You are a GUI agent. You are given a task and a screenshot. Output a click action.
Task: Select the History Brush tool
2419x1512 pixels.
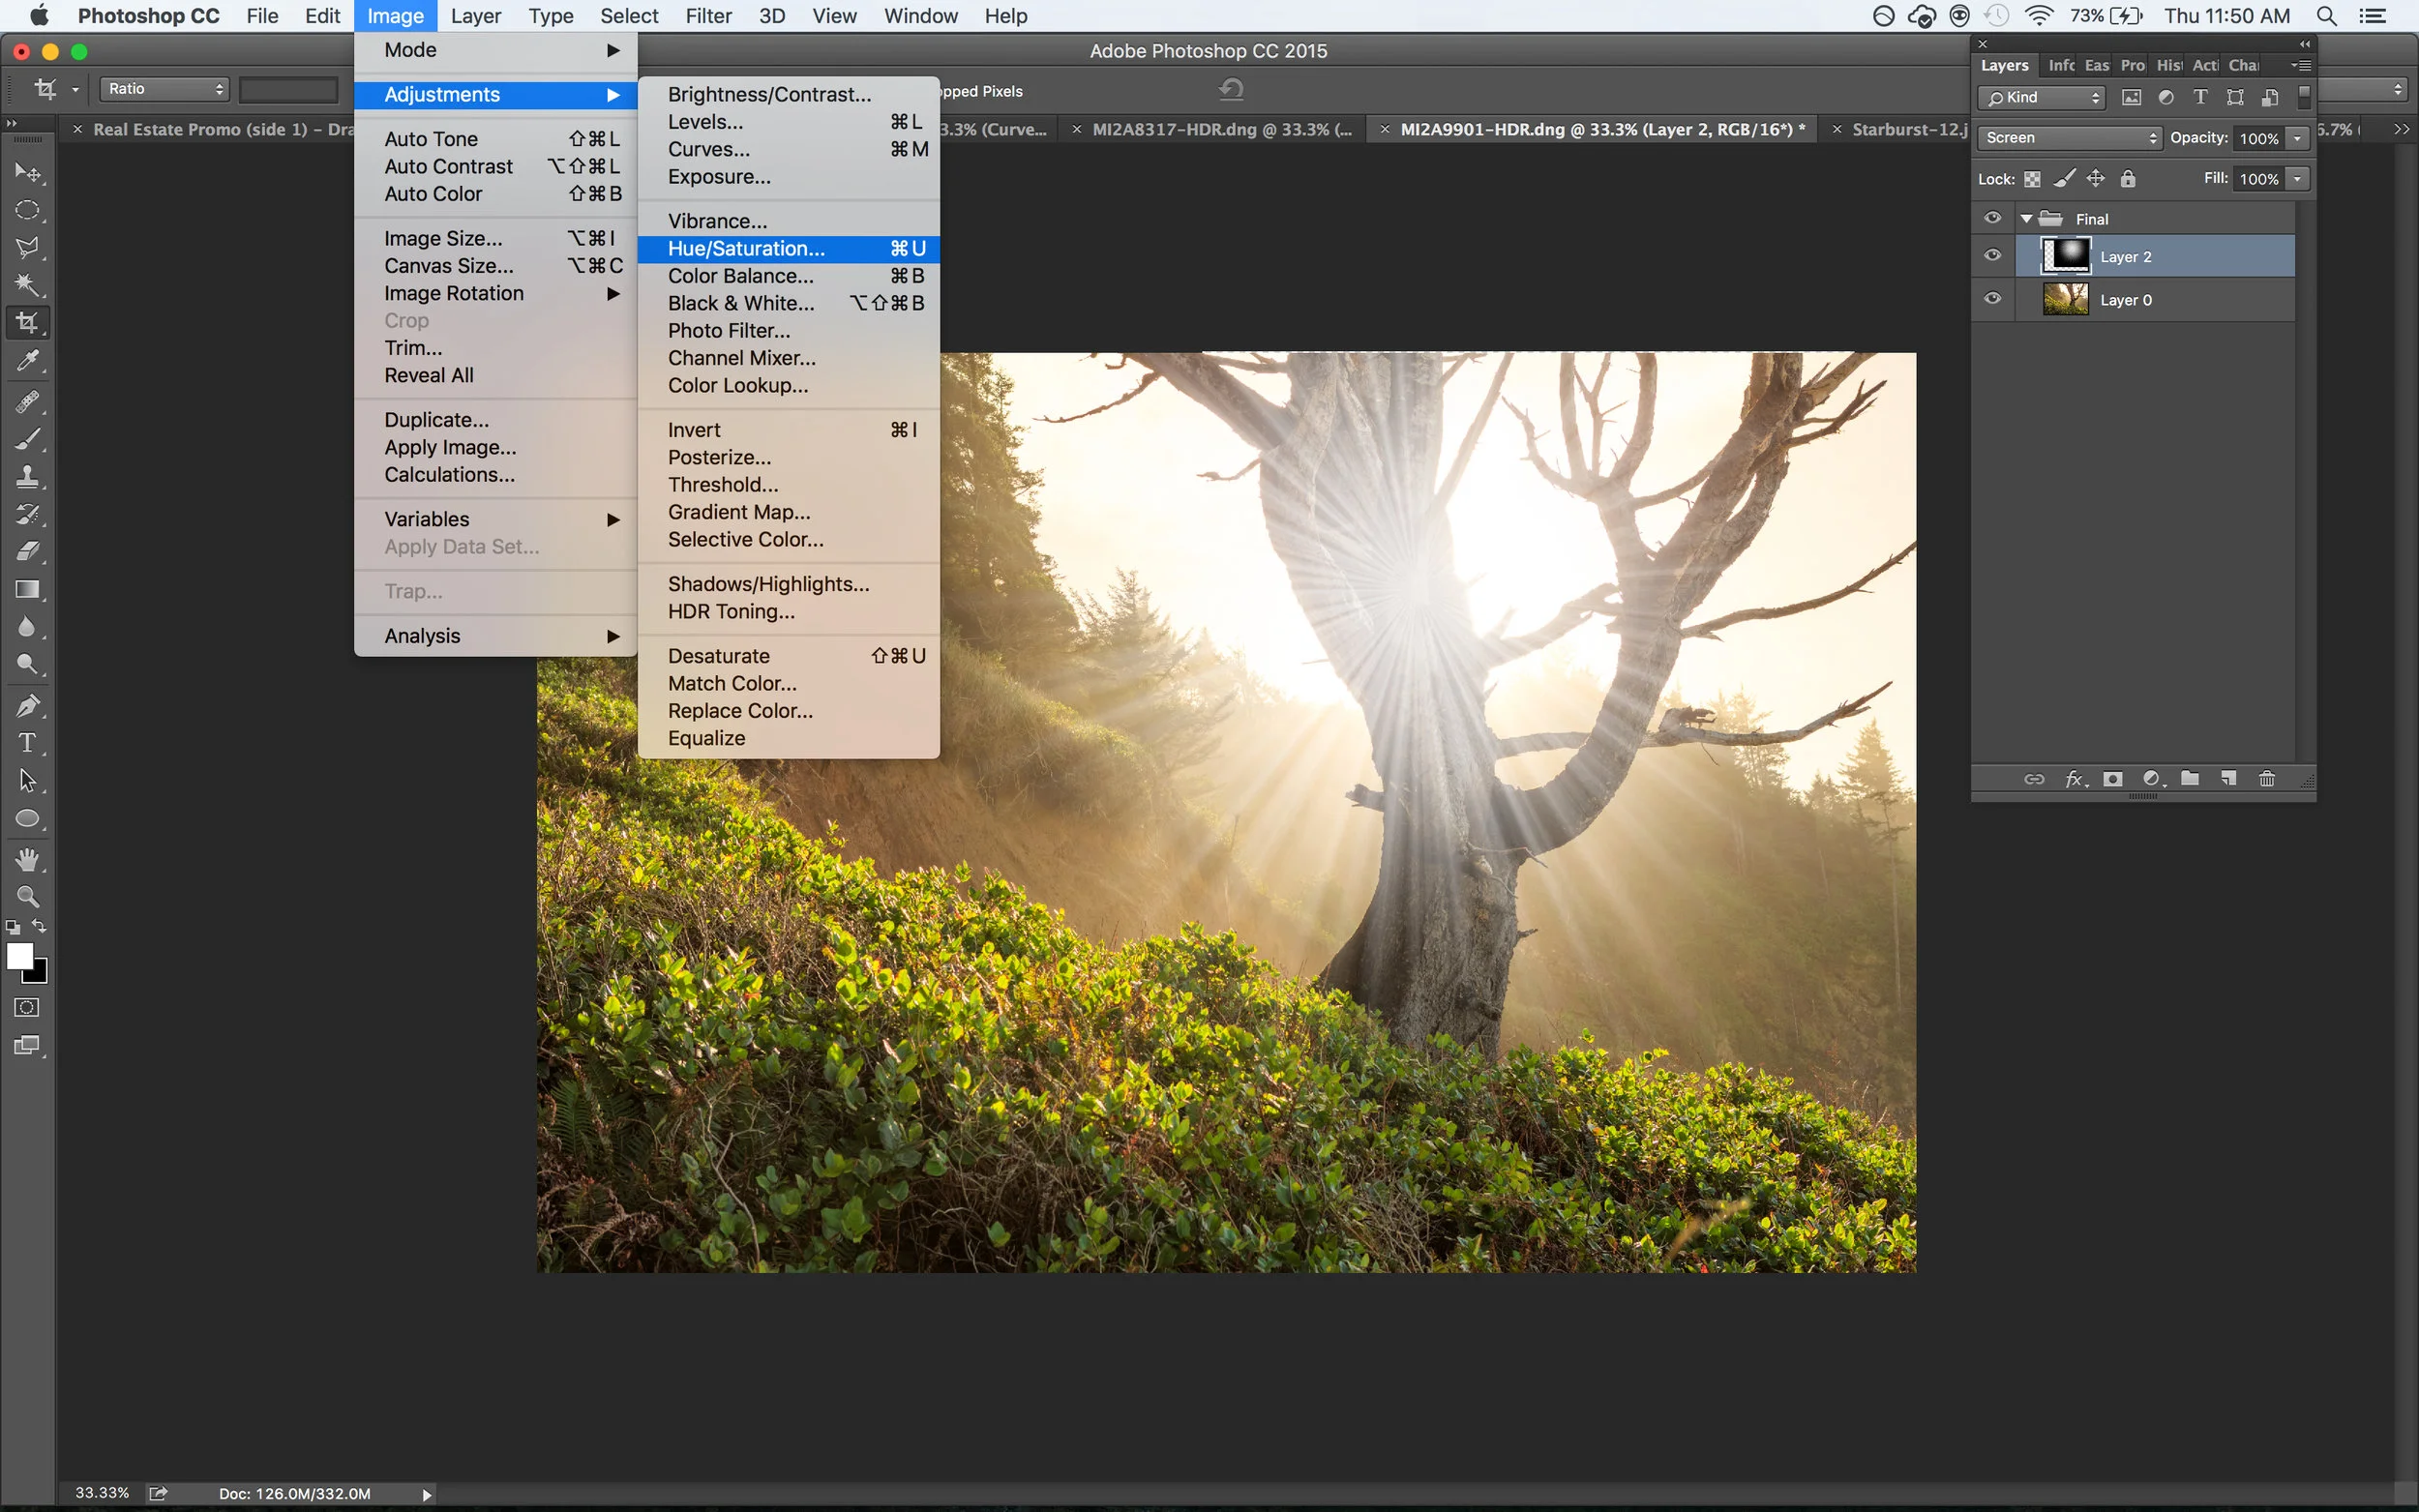[x=27, y=514]
